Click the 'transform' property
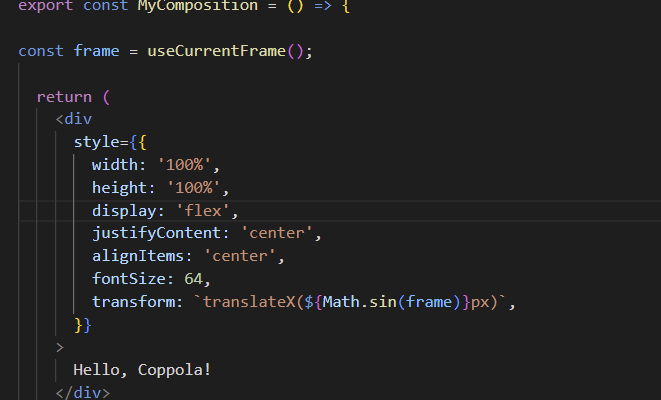Screen dimensions: 661x400 pyautogui.click(x=133, y=302)
